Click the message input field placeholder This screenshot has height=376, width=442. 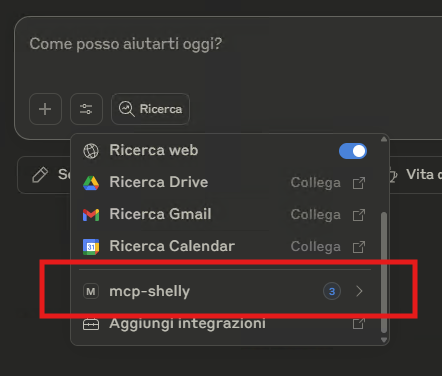coord(126,44)
